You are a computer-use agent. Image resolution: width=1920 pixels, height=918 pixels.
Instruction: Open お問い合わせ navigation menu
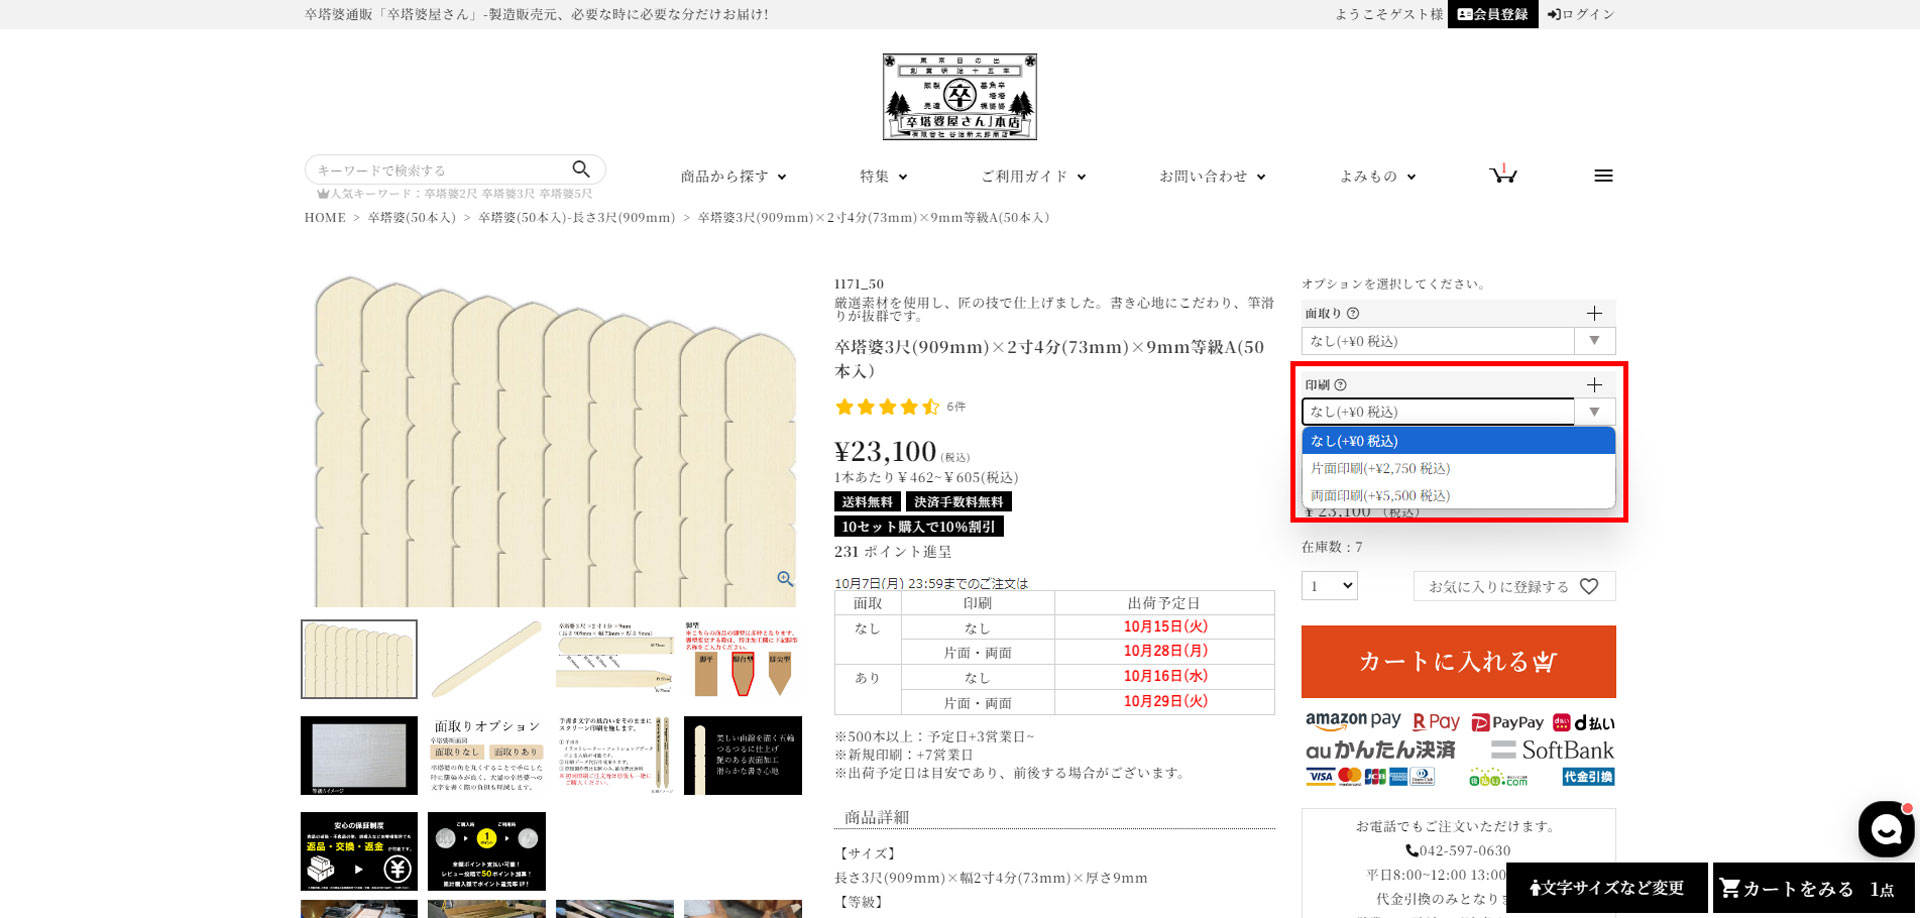point(1212,176)
